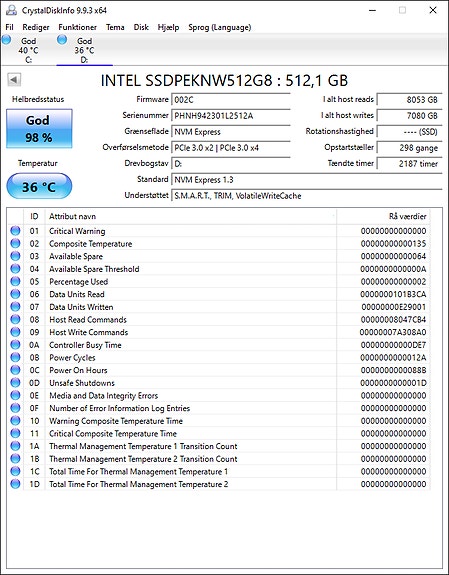Click the Rå værdier column header
The image size is (449, 575).
click(x=383, y=216)
